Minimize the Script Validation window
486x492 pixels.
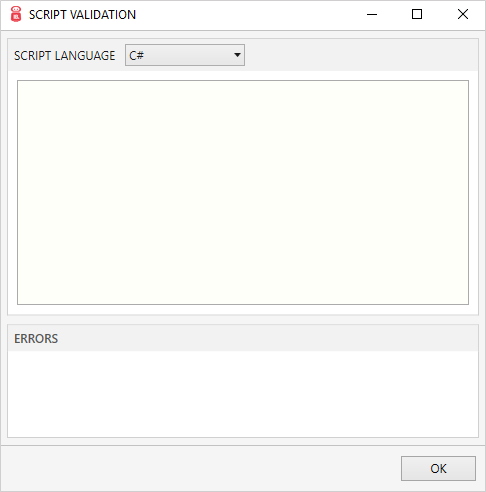[372, 14]
